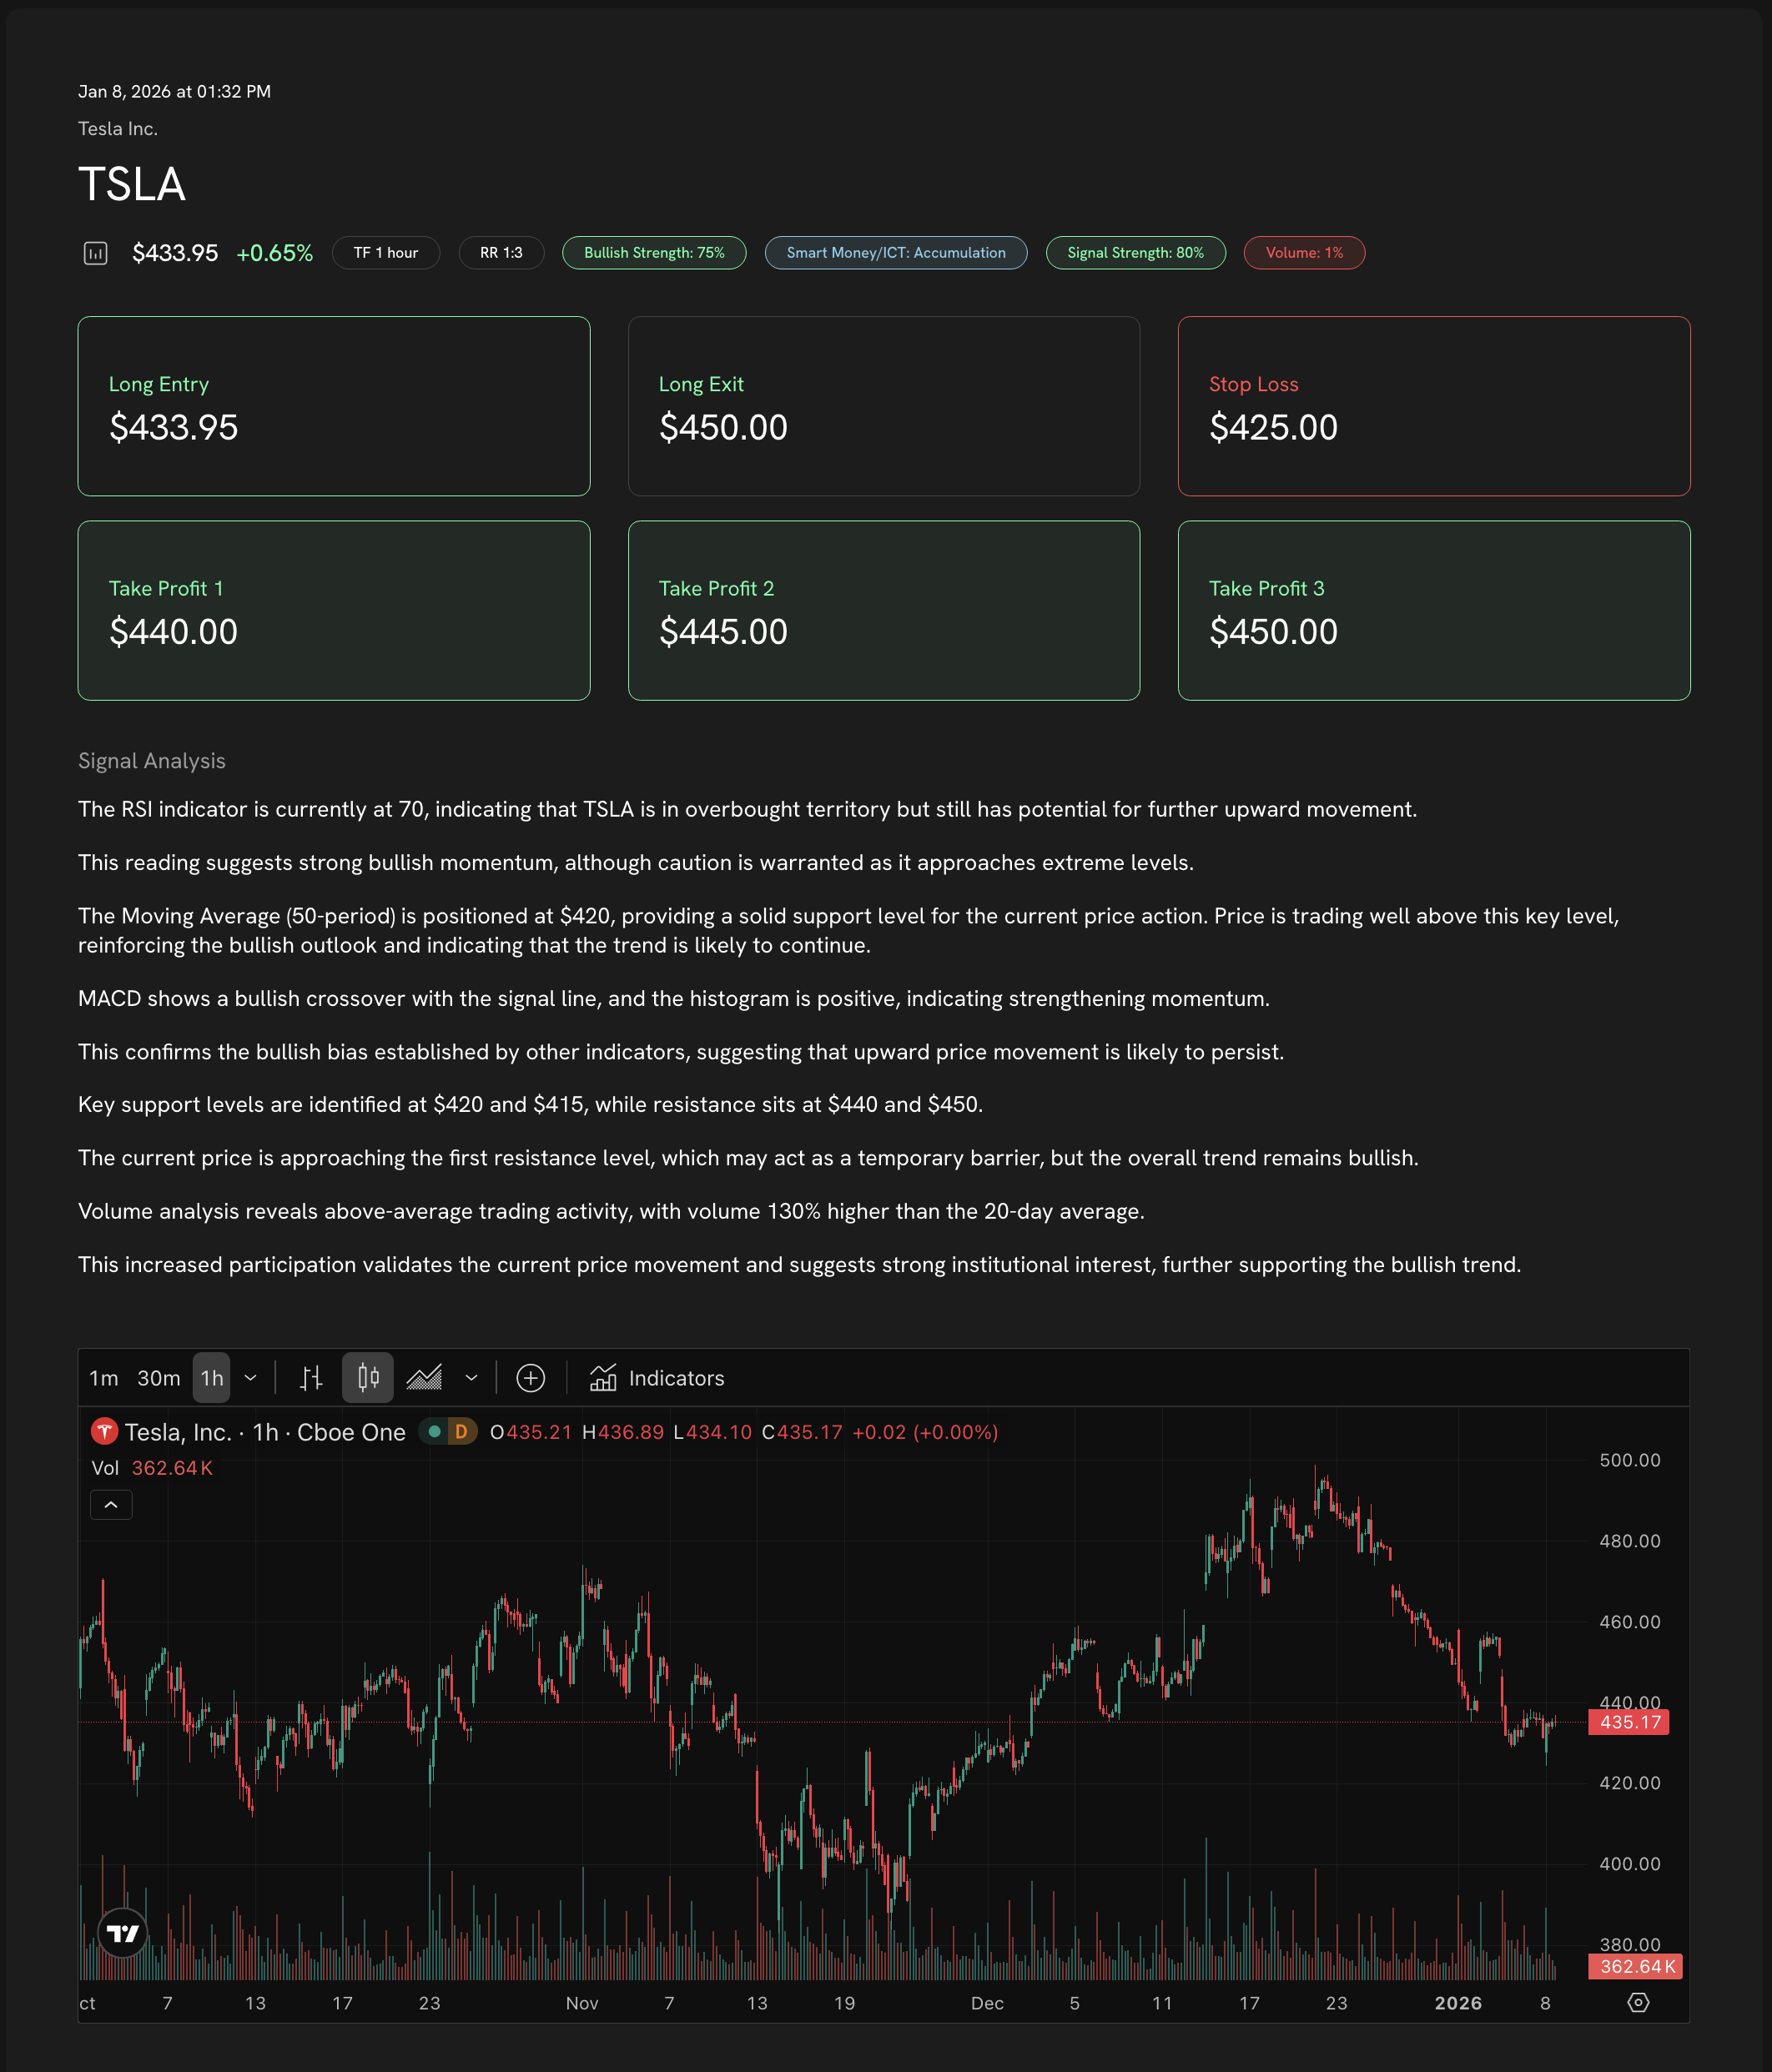Open chart settings gear at the time axis
This screenshot has width=1772, height=2072.
(1638, 2002)
